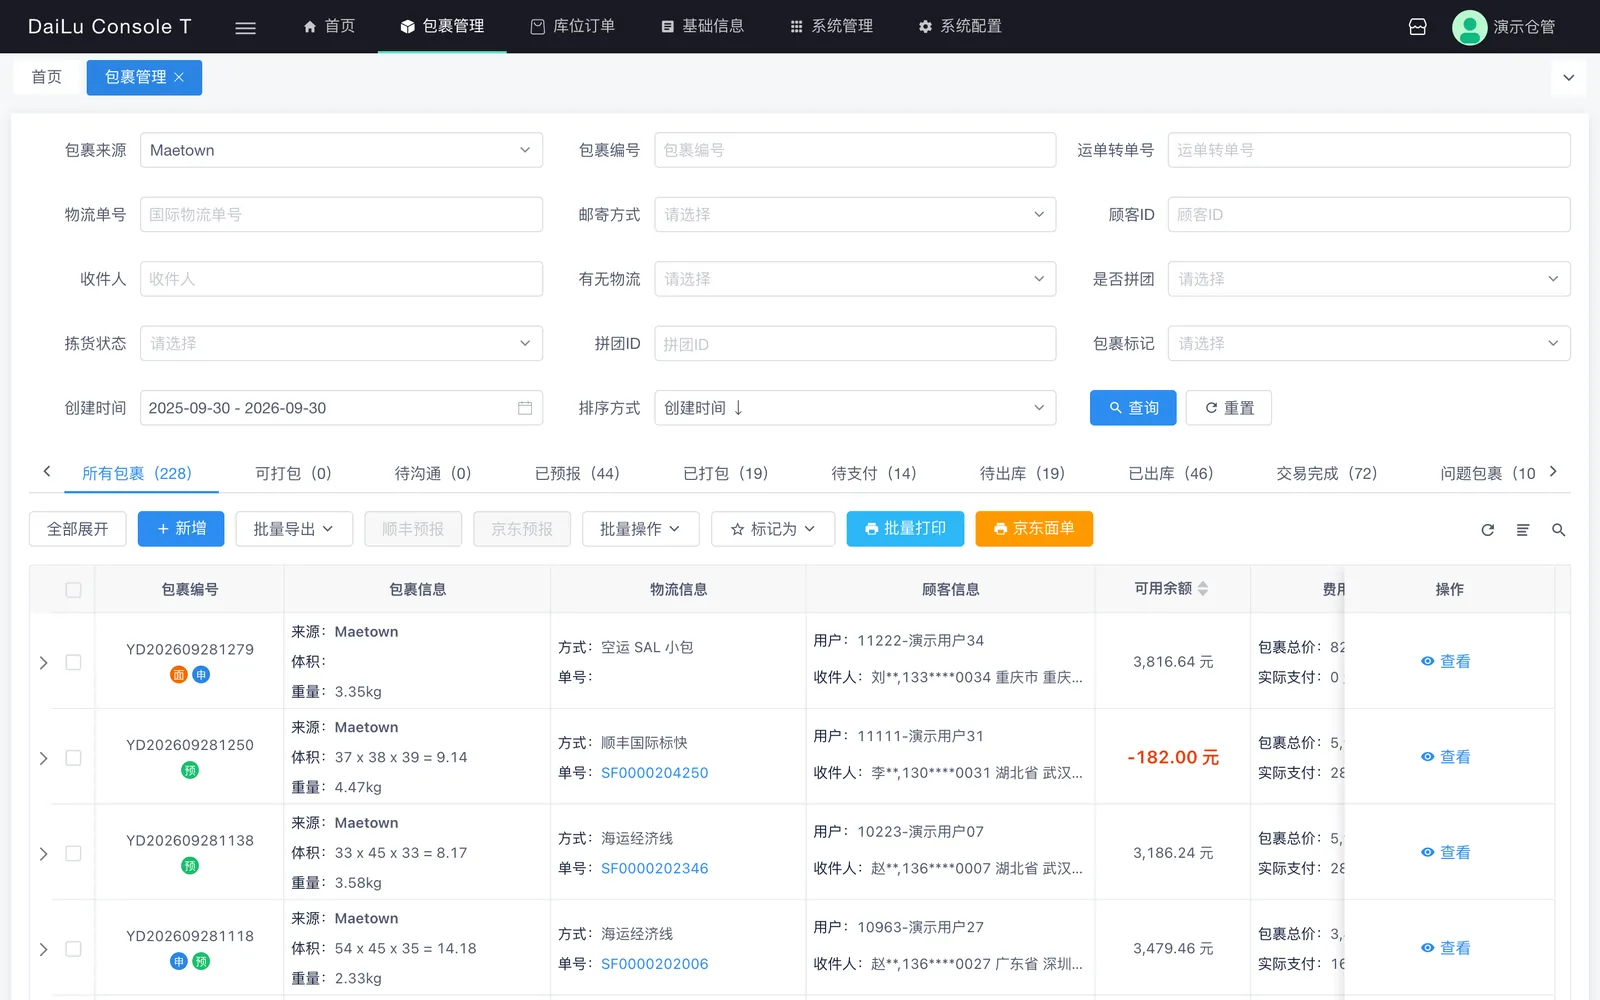
Task: Toggle the table search magnifier icon
Action: coord(1558,530)
